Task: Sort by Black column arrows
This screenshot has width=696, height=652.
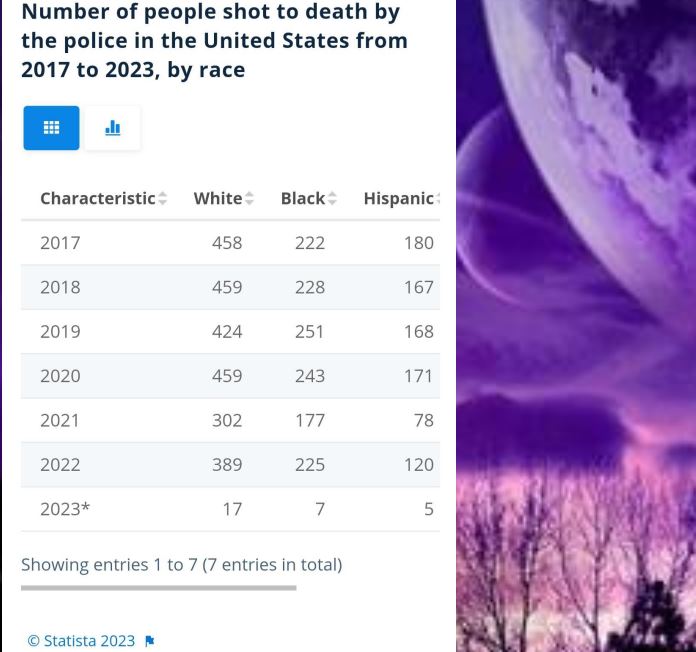Action: (x=332, y=198)
